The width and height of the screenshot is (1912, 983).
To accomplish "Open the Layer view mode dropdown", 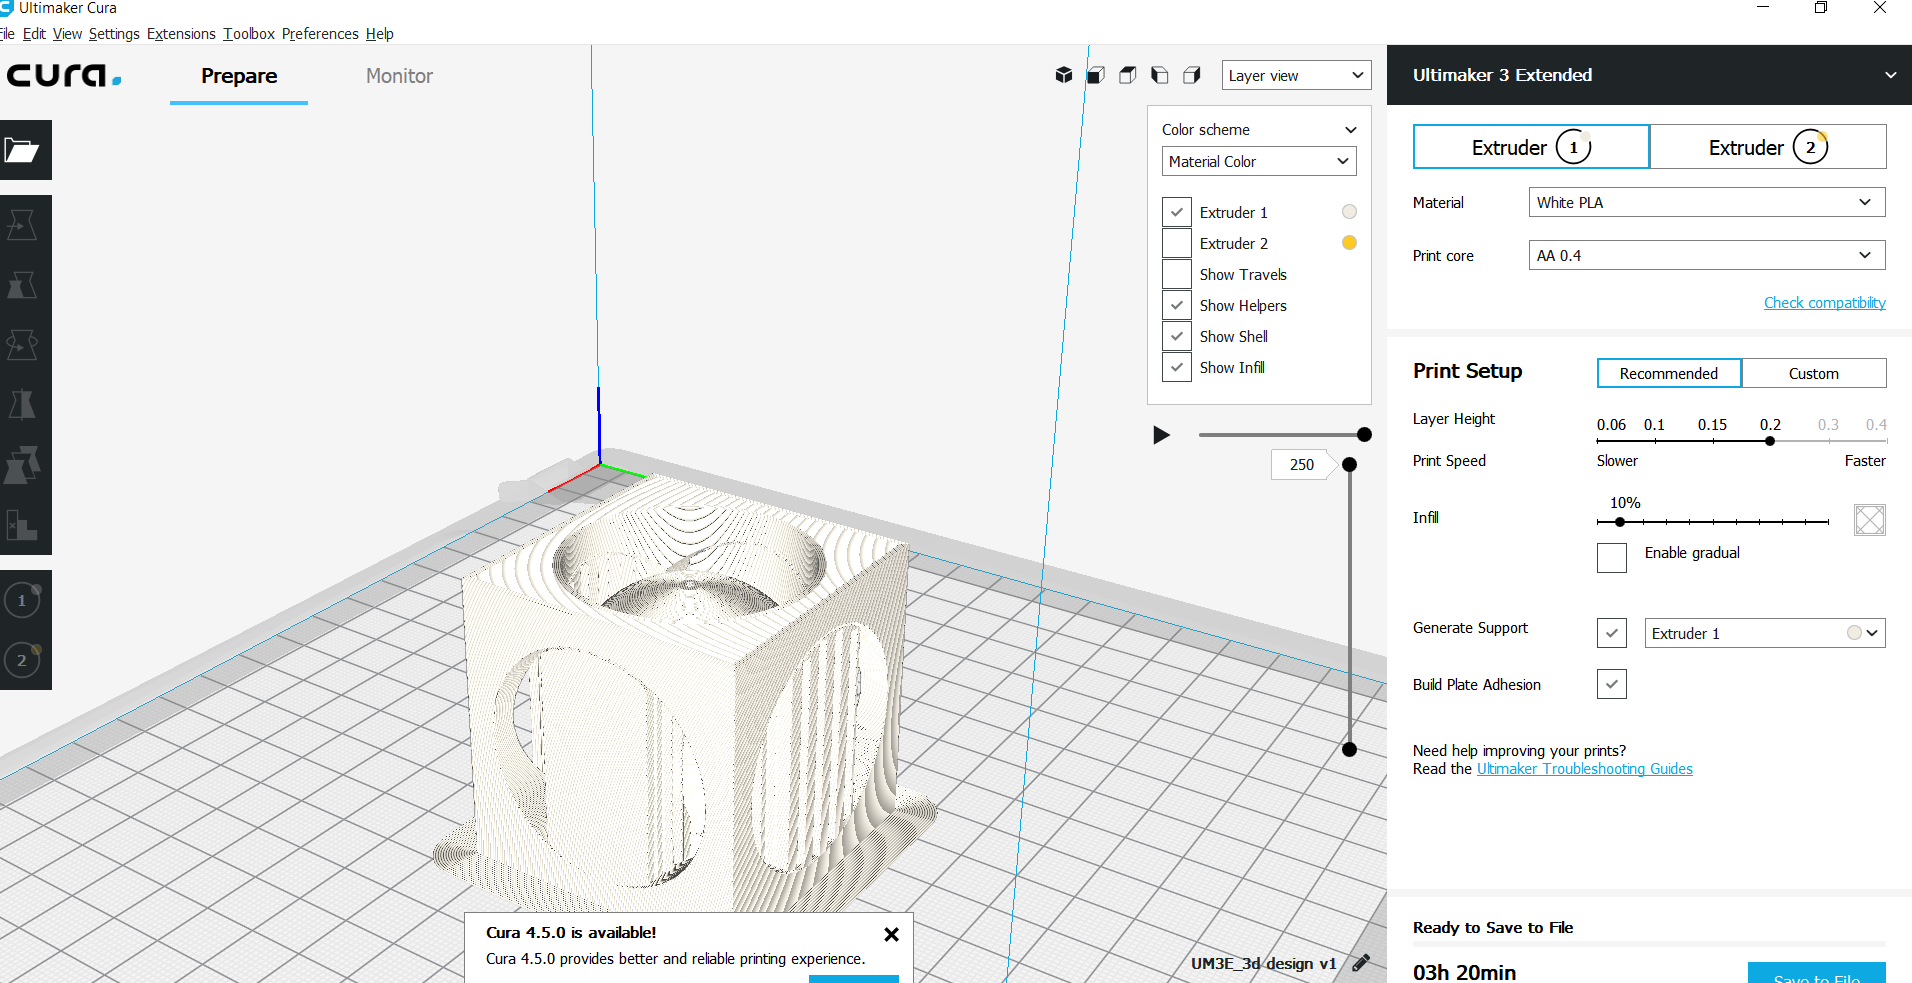I will (1296, 75).
